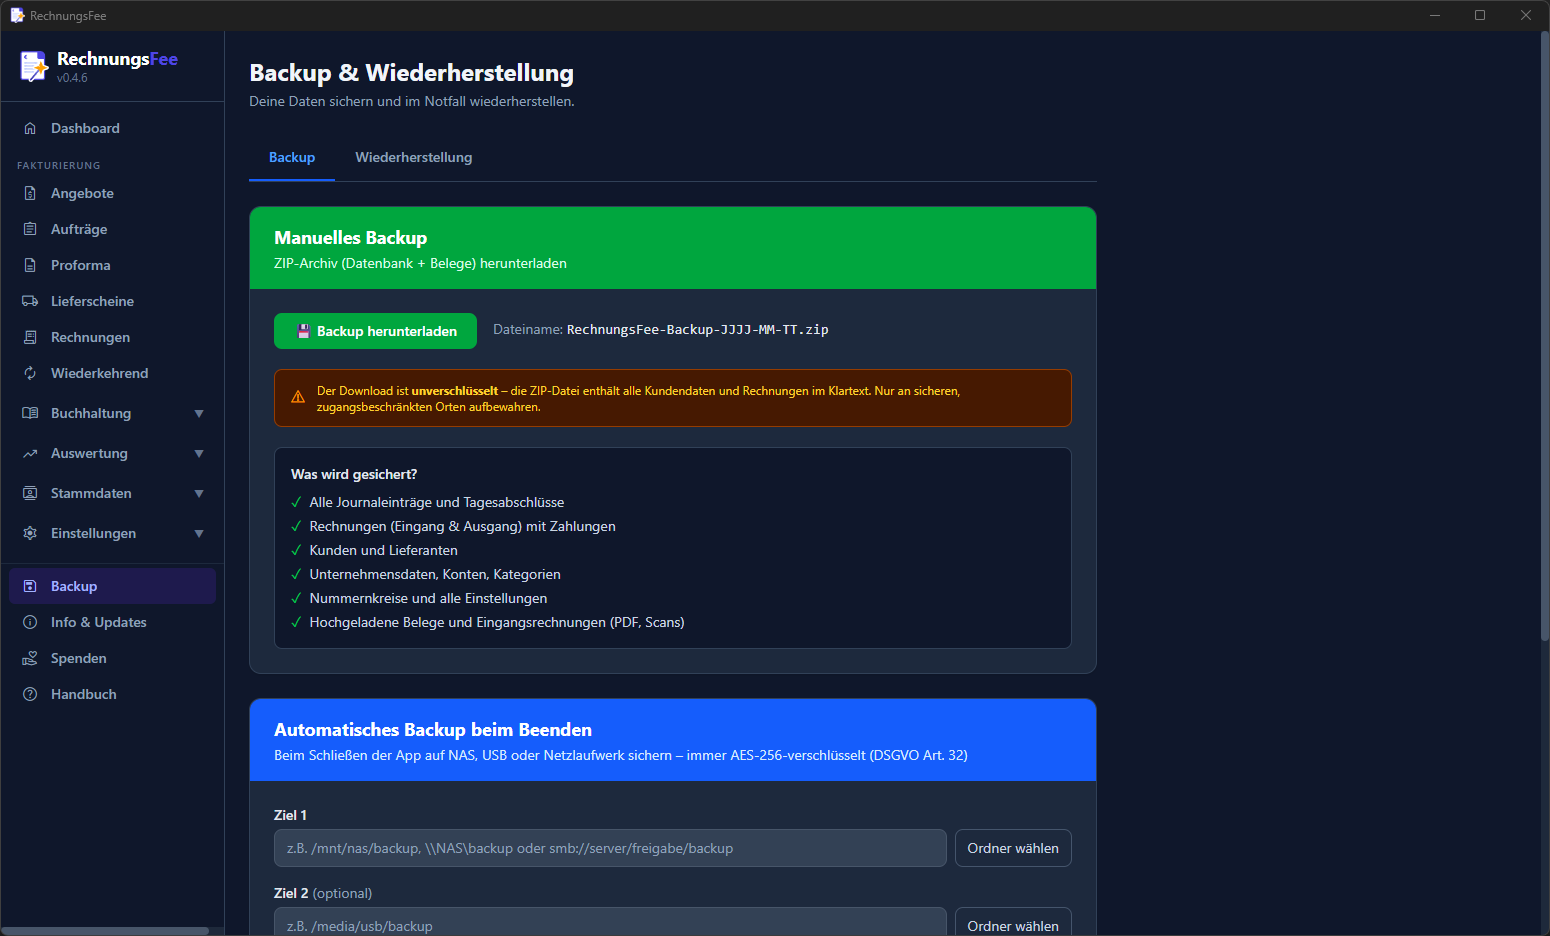
Task: Click the RechnungsFee logo icon in sidebar
Action: tap(34, 66)
